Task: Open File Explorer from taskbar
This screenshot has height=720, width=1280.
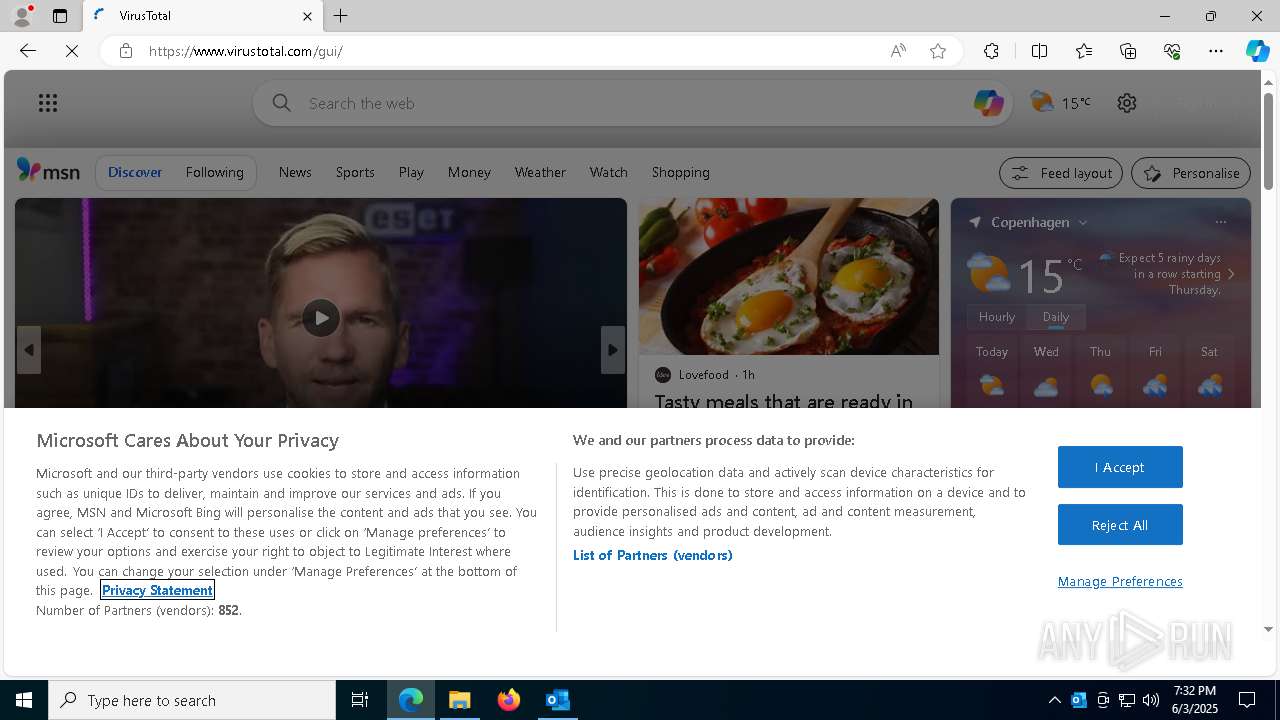Action: 460,700
